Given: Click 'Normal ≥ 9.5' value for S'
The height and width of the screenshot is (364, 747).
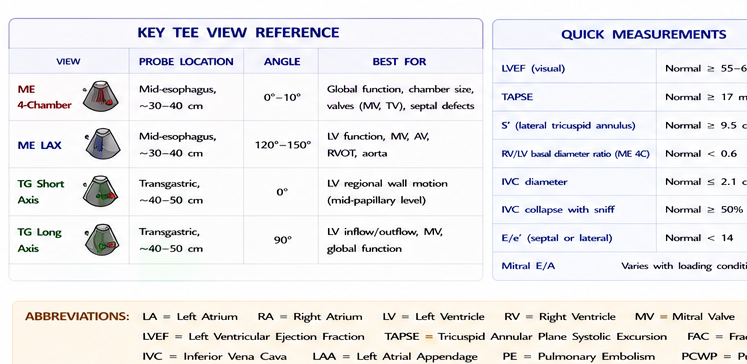Looking at the screenshot, I should coord(706,126).
